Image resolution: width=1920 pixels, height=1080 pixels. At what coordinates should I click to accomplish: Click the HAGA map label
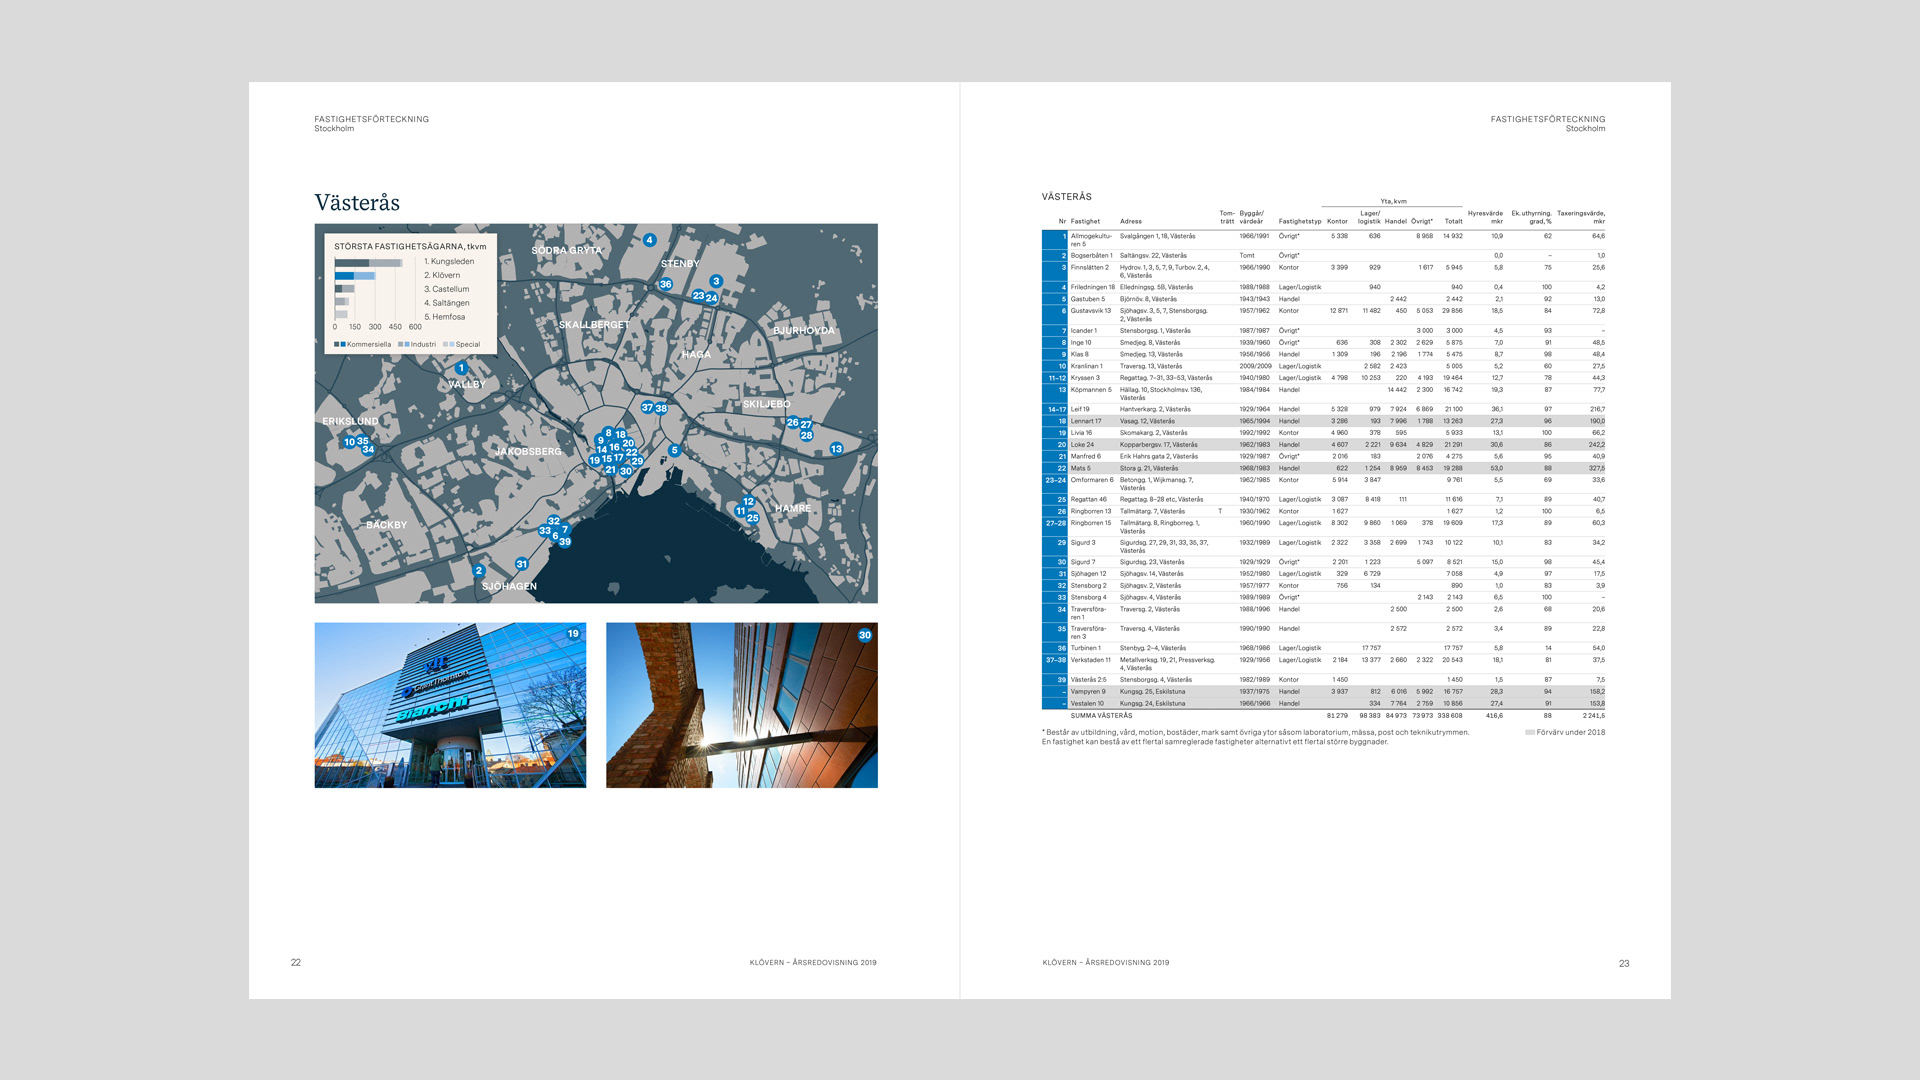697,354
